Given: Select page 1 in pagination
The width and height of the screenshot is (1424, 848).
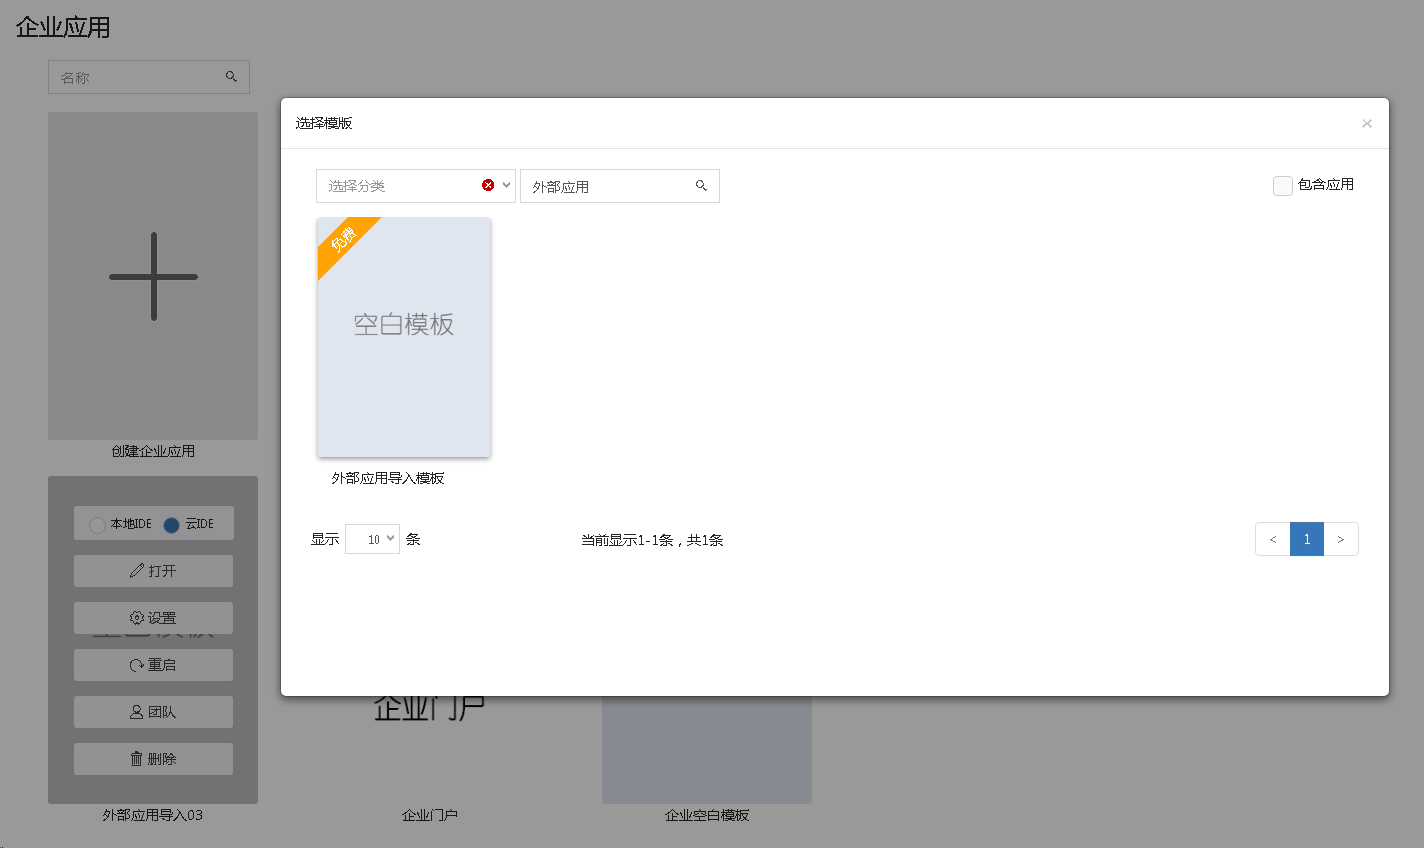Looking at the screenshot, I should click(1306, 539).
